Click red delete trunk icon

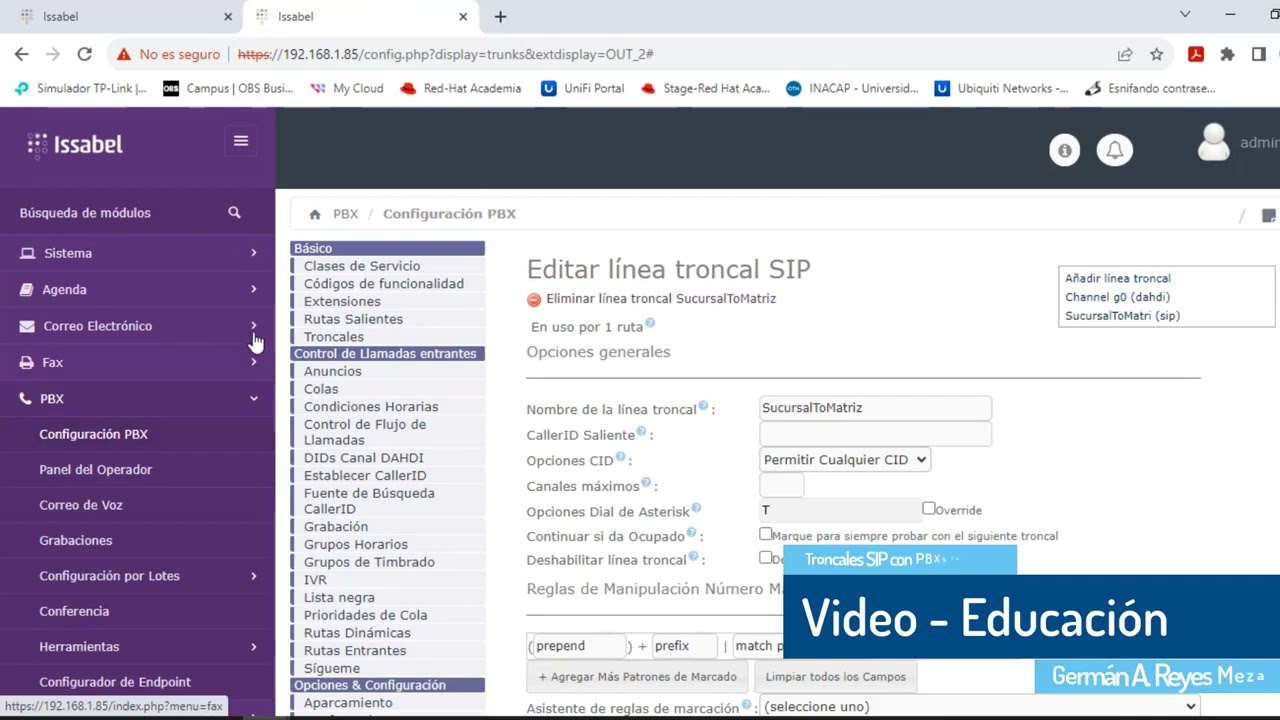coord(534,299)
